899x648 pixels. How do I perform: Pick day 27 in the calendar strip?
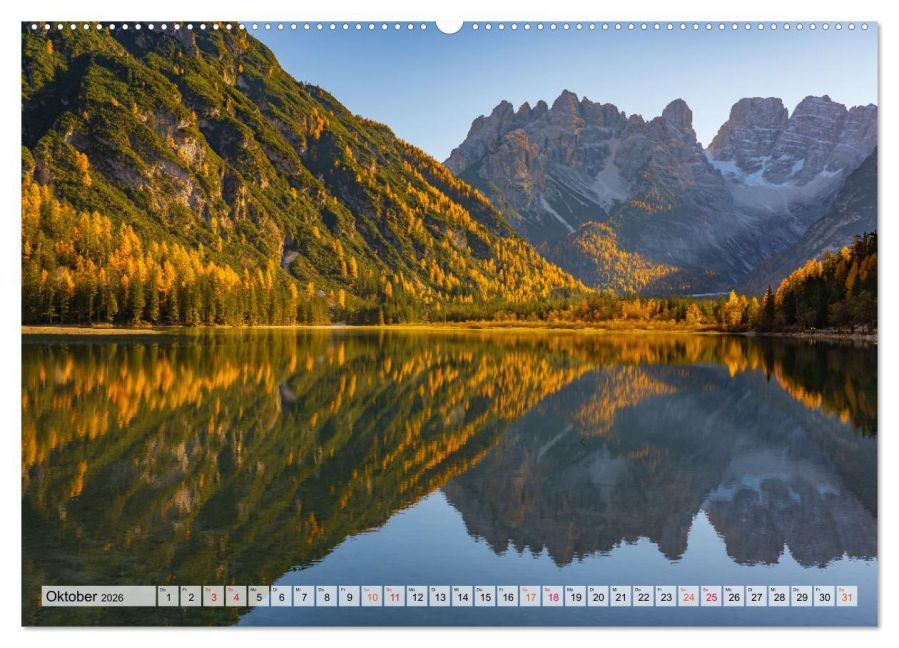tap(757, 596)
